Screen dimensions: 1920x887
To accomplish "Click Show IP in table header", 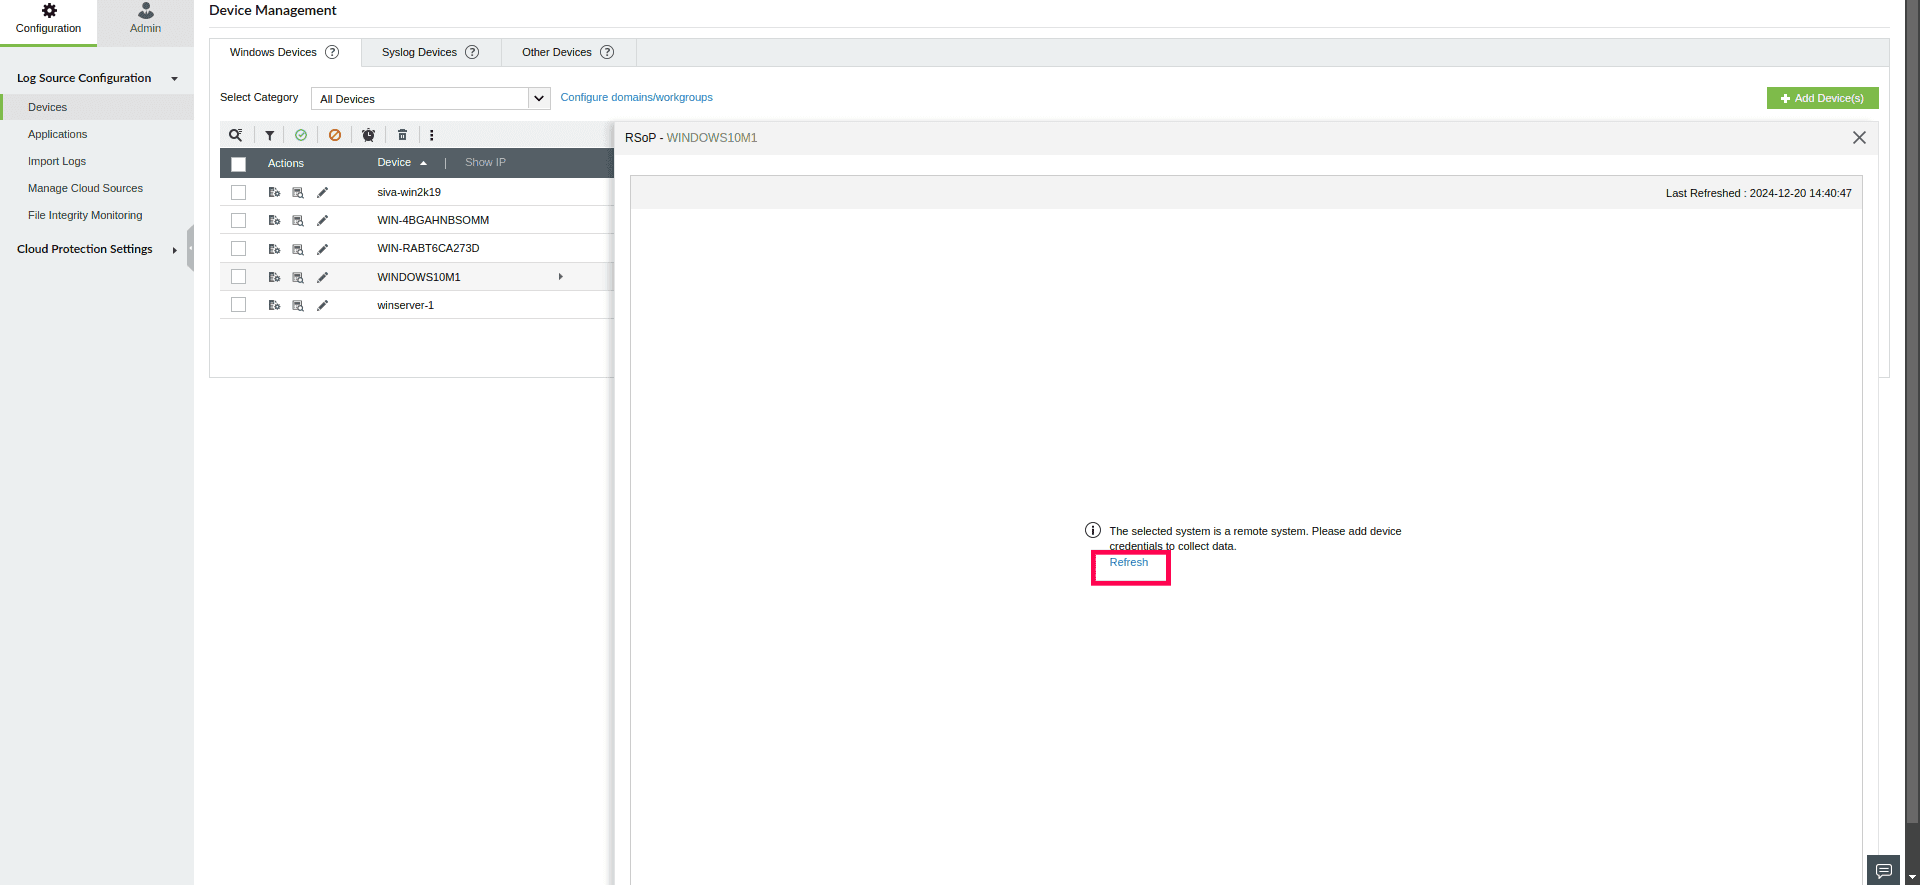I will [485, 162].
